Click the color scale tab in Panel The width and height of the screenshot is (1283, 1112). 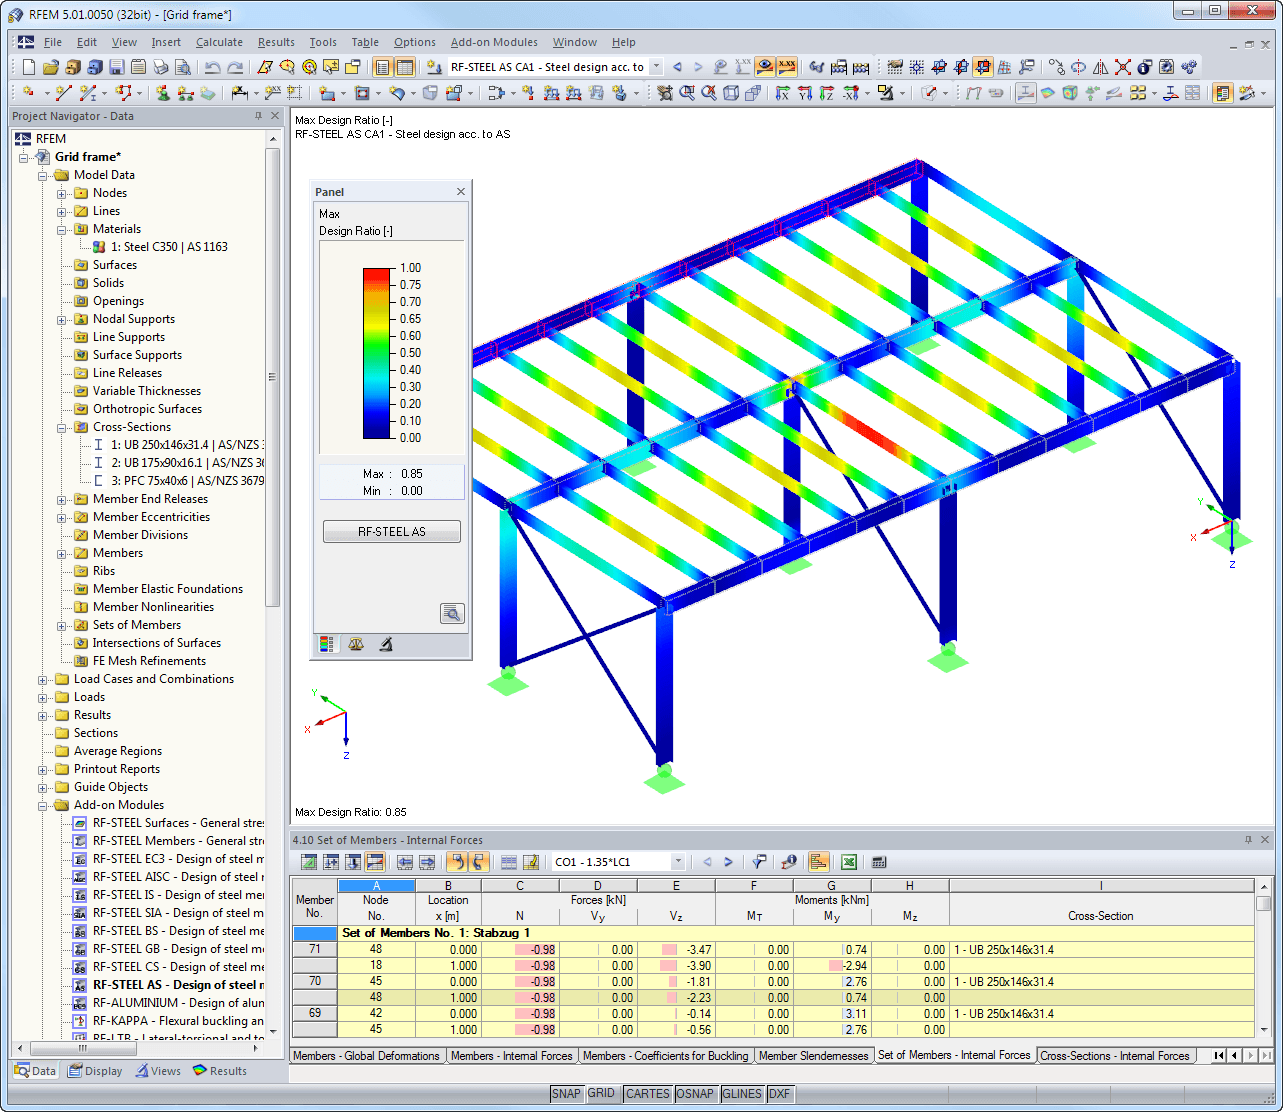(x=327, y=644)
